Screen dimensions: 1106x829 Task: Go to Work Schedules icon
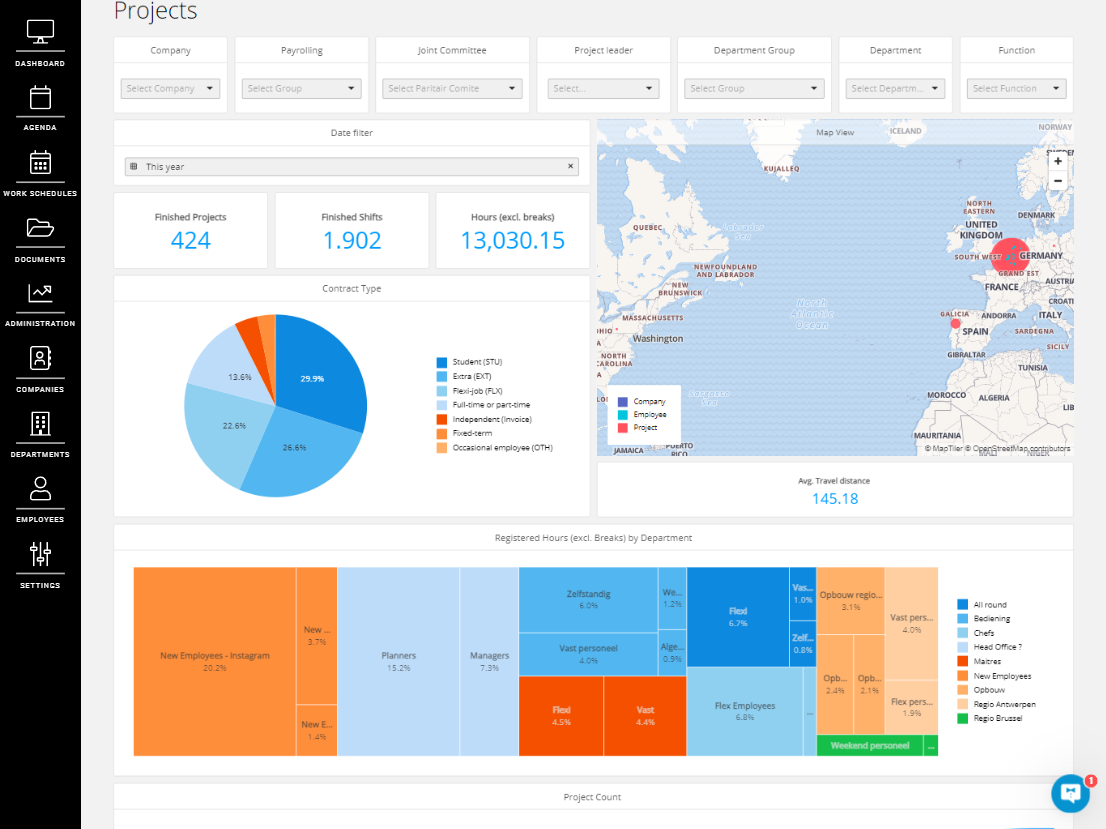pos(40,163)
